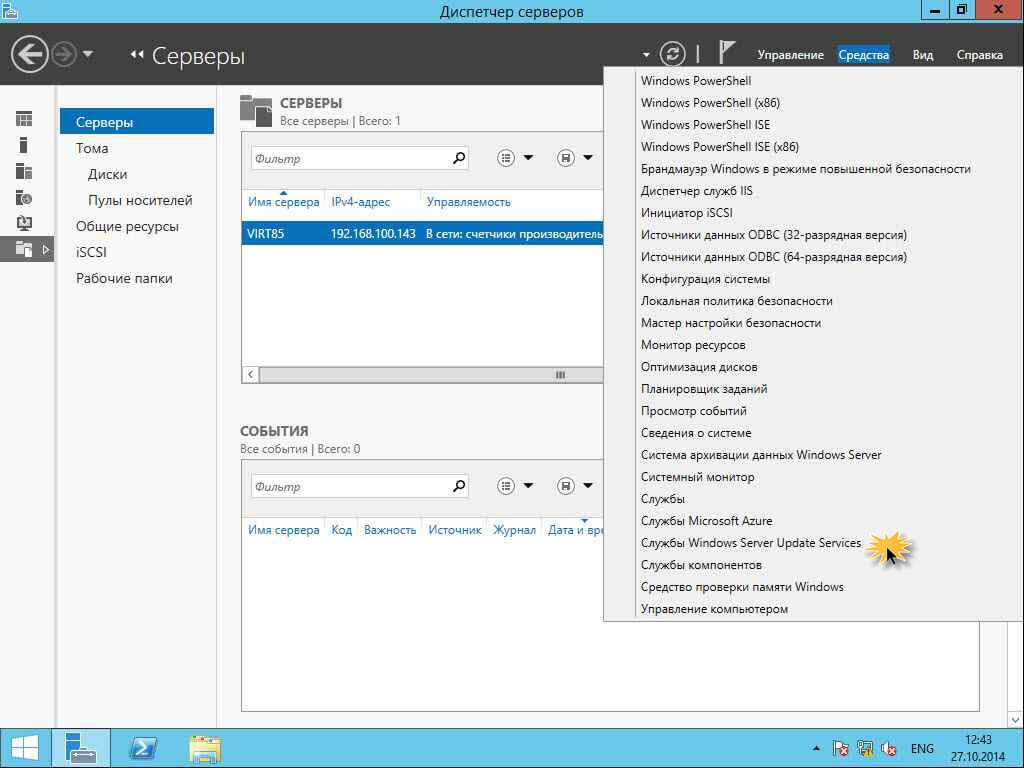The image size is (1024, 768).
Task: Choose Монитор ресурсов menu entry
Action: click(x=693, y=345)
